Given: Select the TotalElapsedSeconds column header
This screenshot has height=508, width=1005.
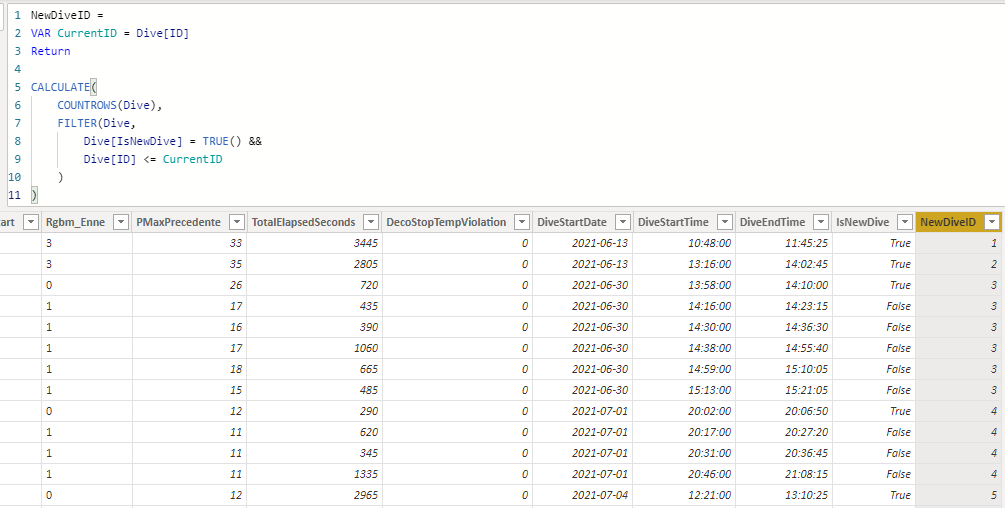Looking at the screenshot, I should [x=303, y=222].
